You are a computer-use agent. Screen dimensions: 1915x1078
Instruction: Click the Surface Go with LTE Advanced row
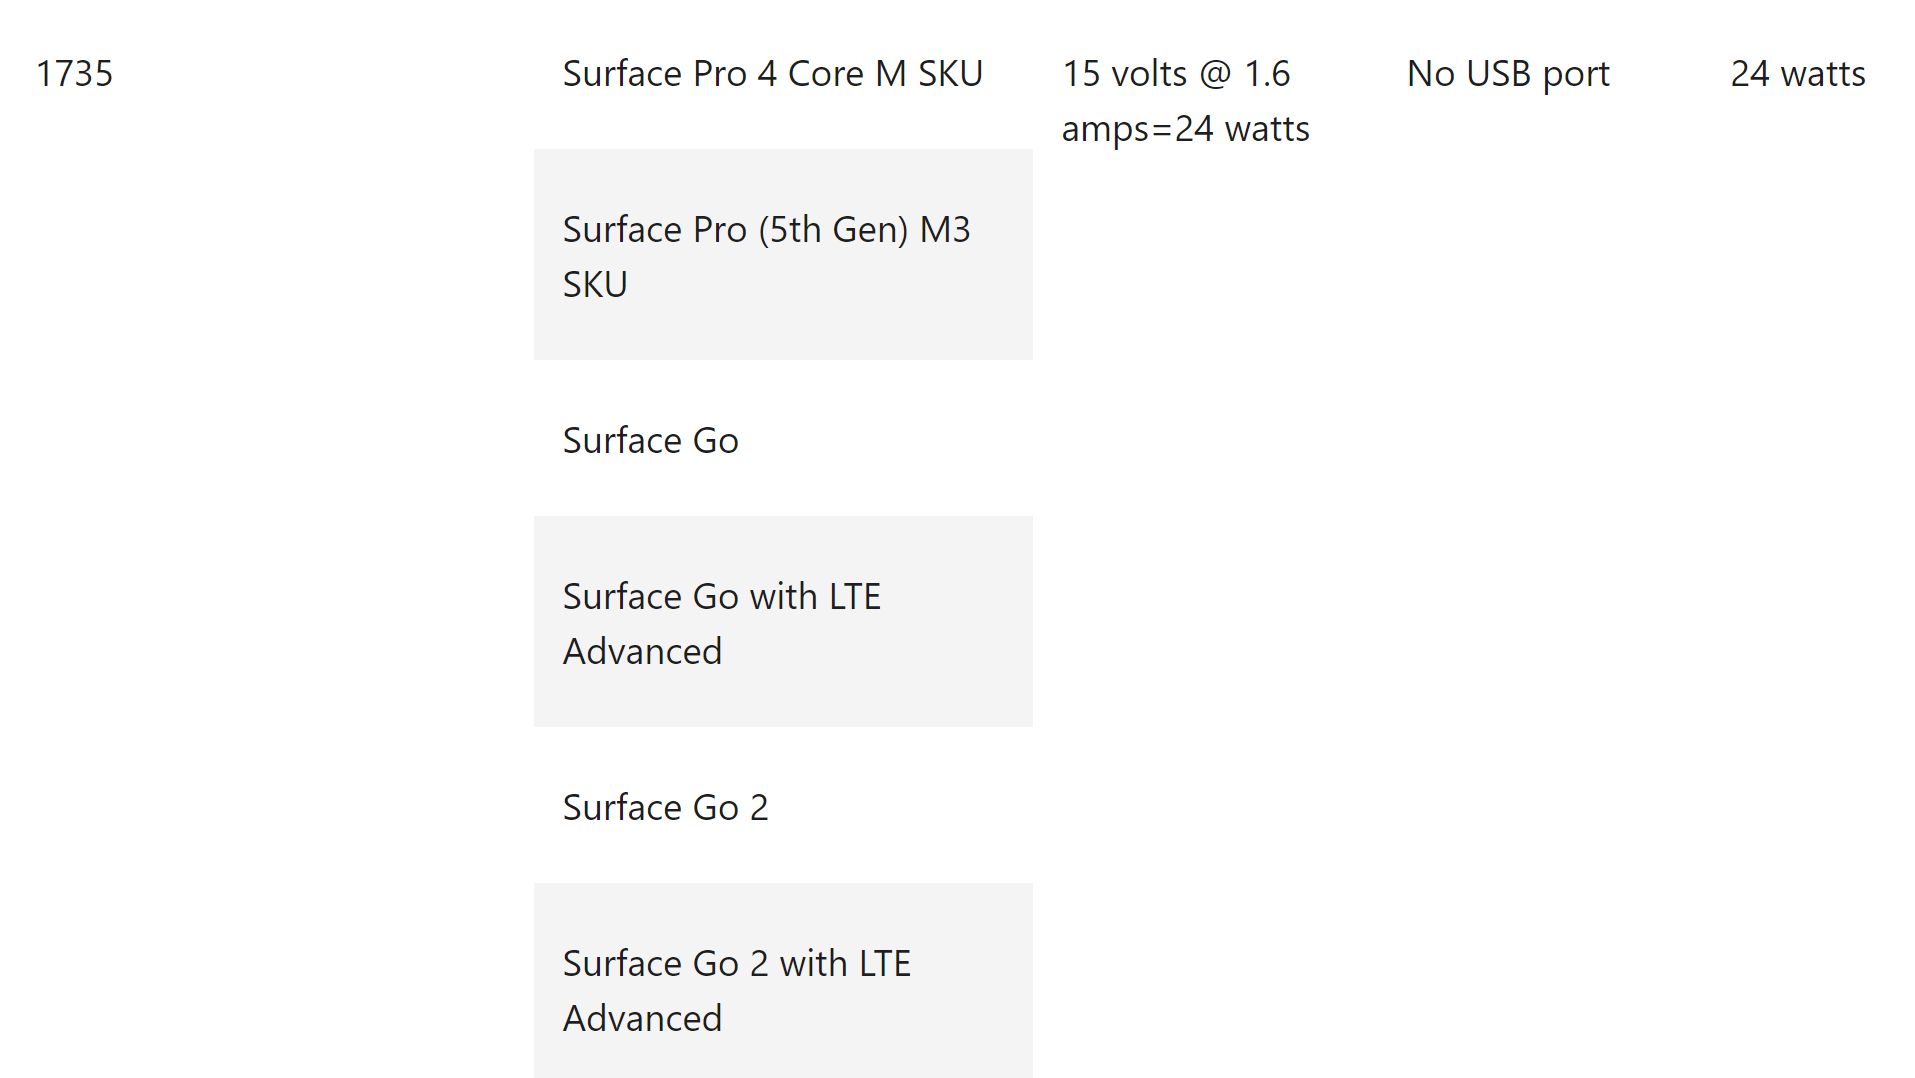click(x=783, y=622)
